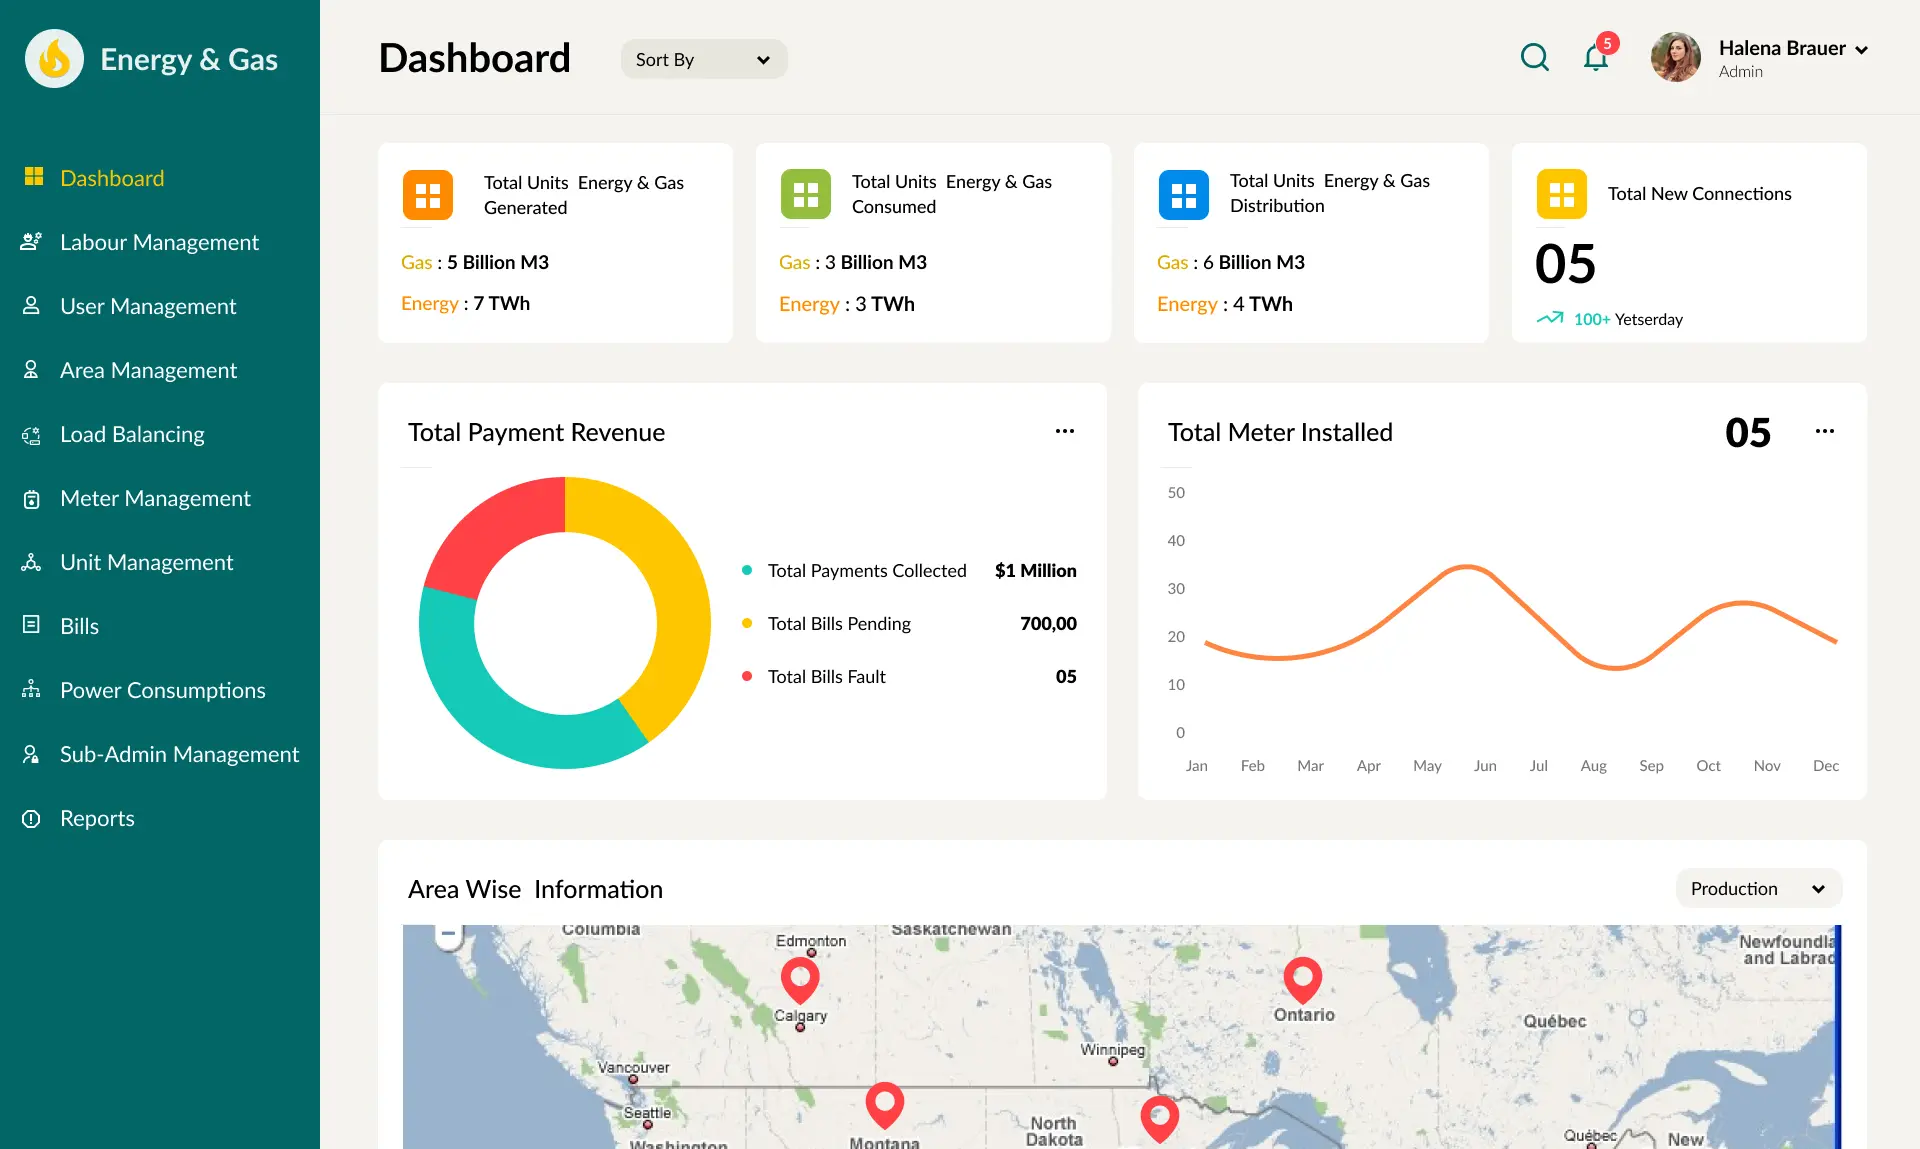The width and height of the screenshot is (1920, 1149).
Task: Open Total Payment Revenue three-dot menu
Action: pyautogui.click(x=1064, y=431)
